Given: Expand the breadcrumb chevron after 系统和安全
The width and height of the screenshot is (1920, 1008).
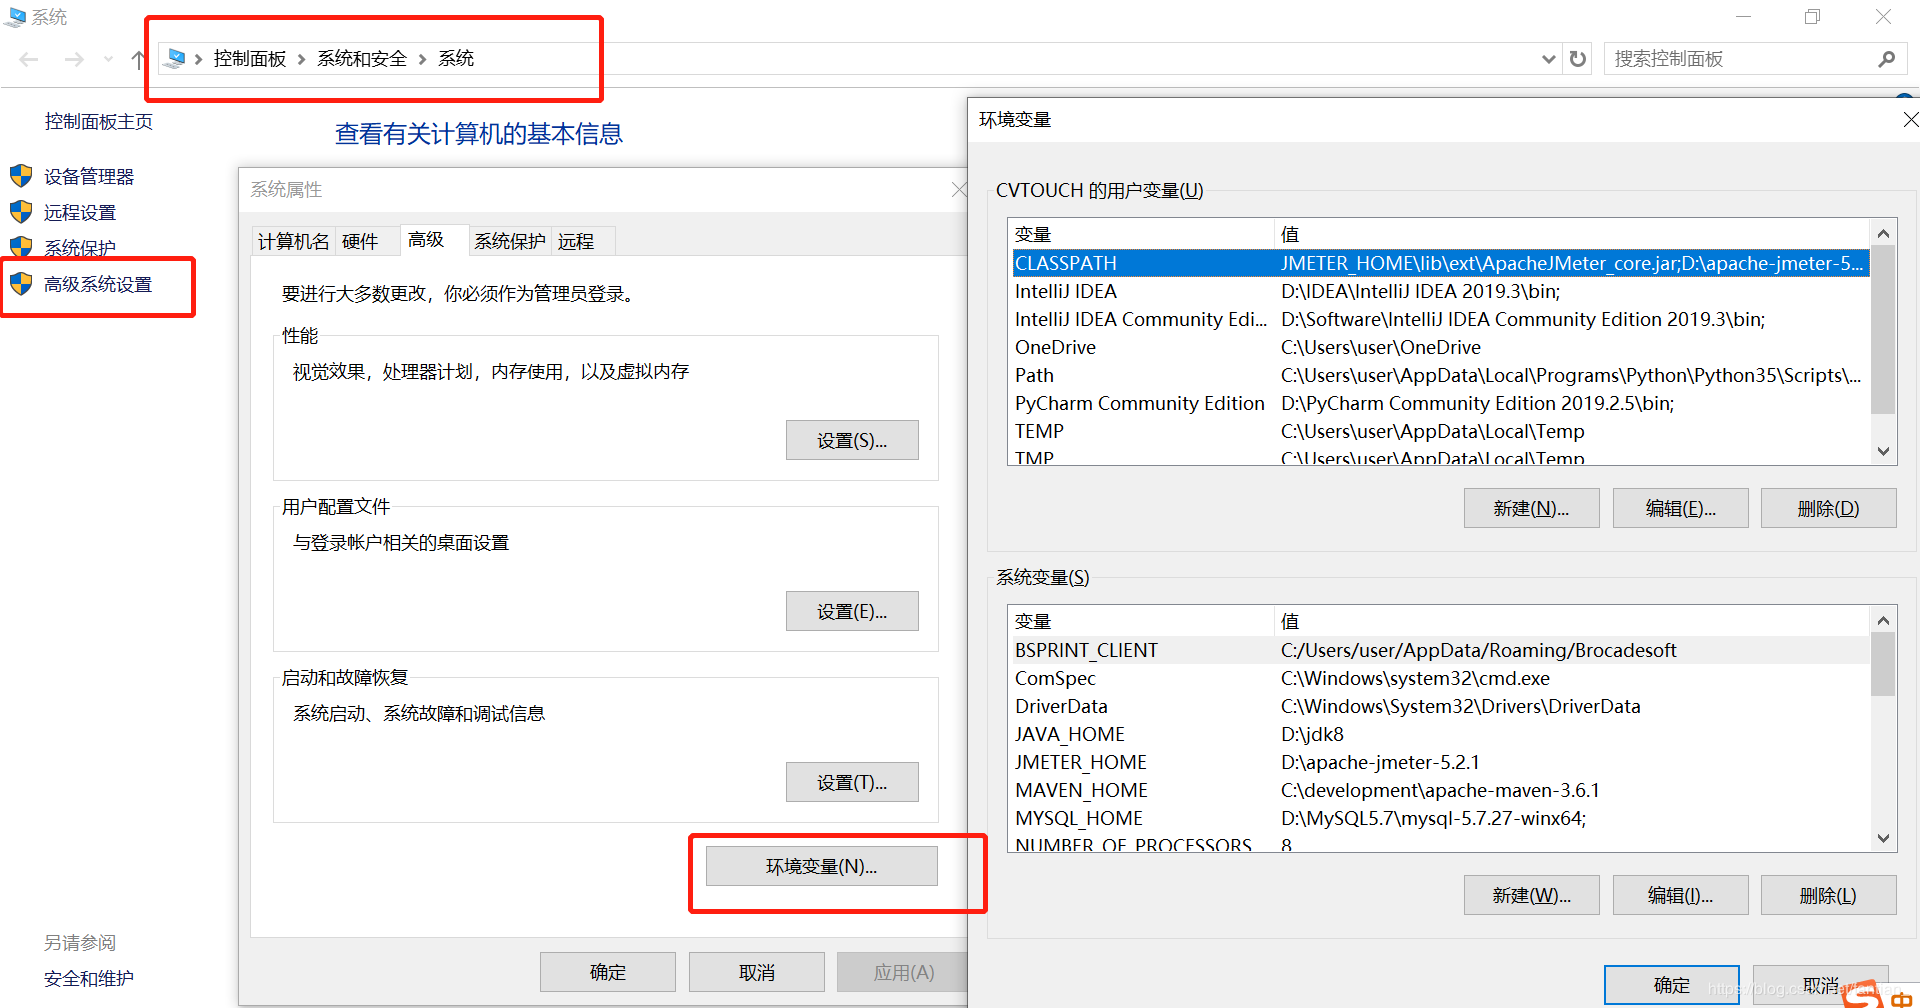Looking at the screenshot, I should 422,58.
